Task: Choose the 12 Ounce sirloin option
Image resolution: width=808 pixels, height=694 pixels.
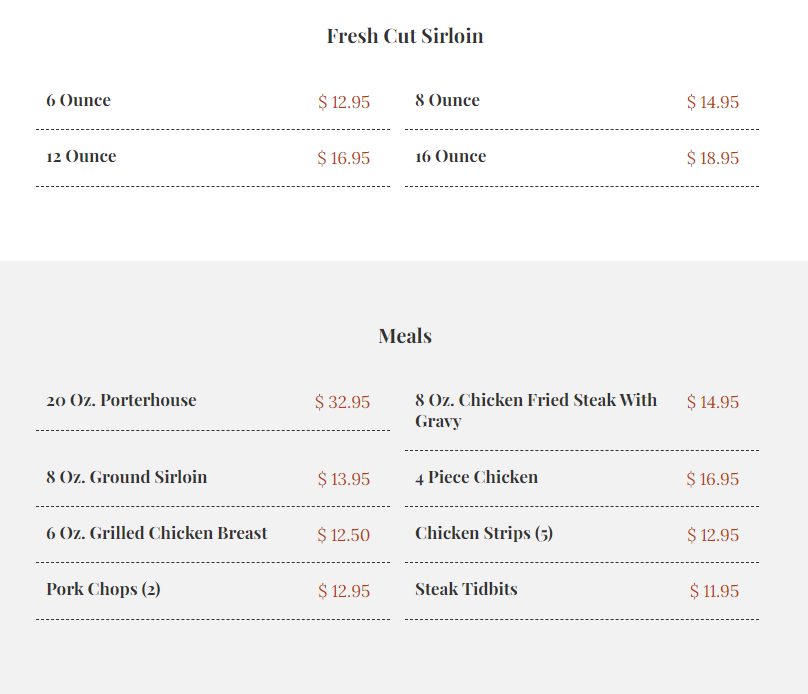Action: pyautogui.click(x=81, y=156)
